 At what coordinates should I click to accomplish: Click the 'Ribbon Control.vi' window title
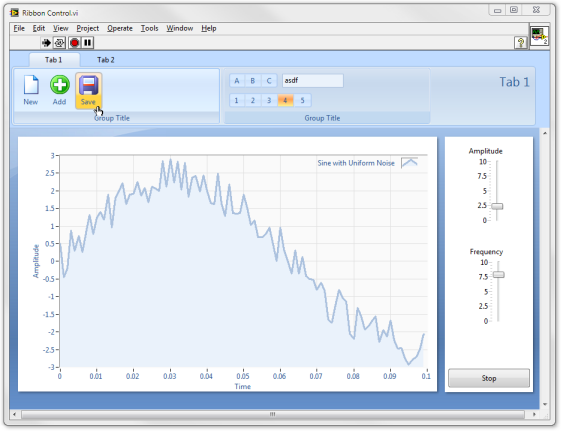pos(50,13)
